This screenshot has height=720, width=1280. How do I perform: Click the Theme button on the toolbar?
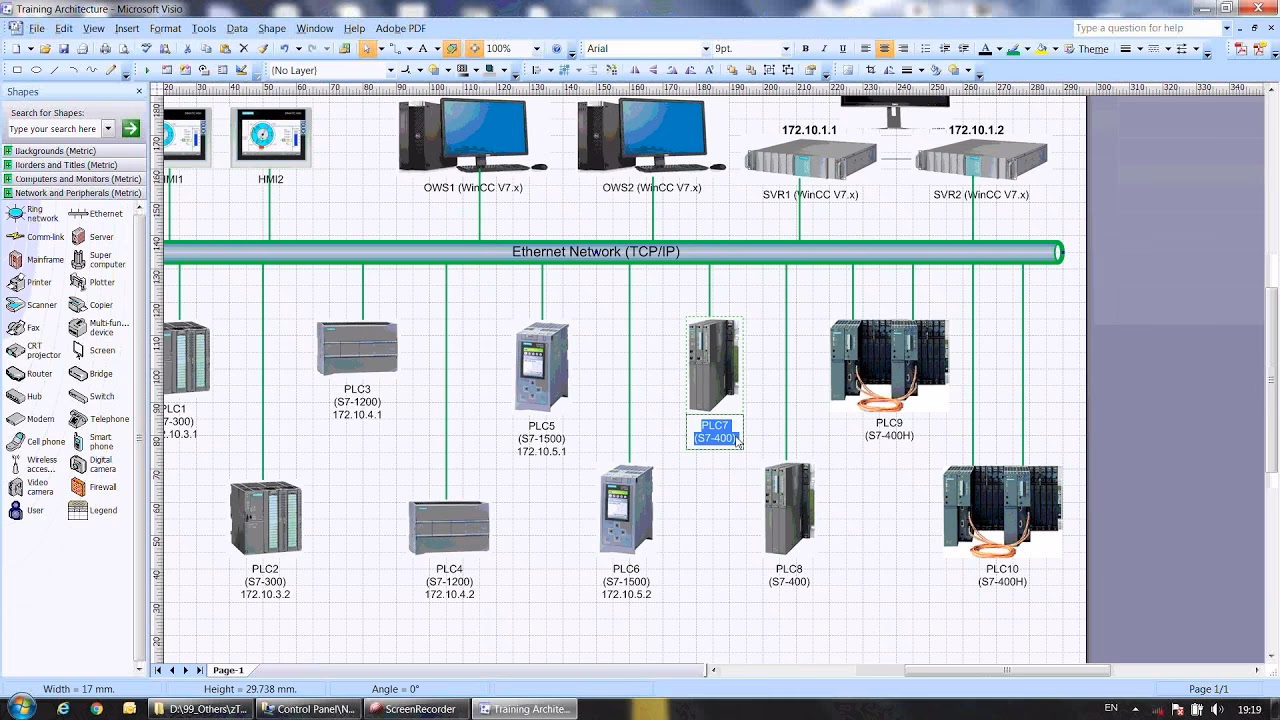click(x=1090, y=48)
